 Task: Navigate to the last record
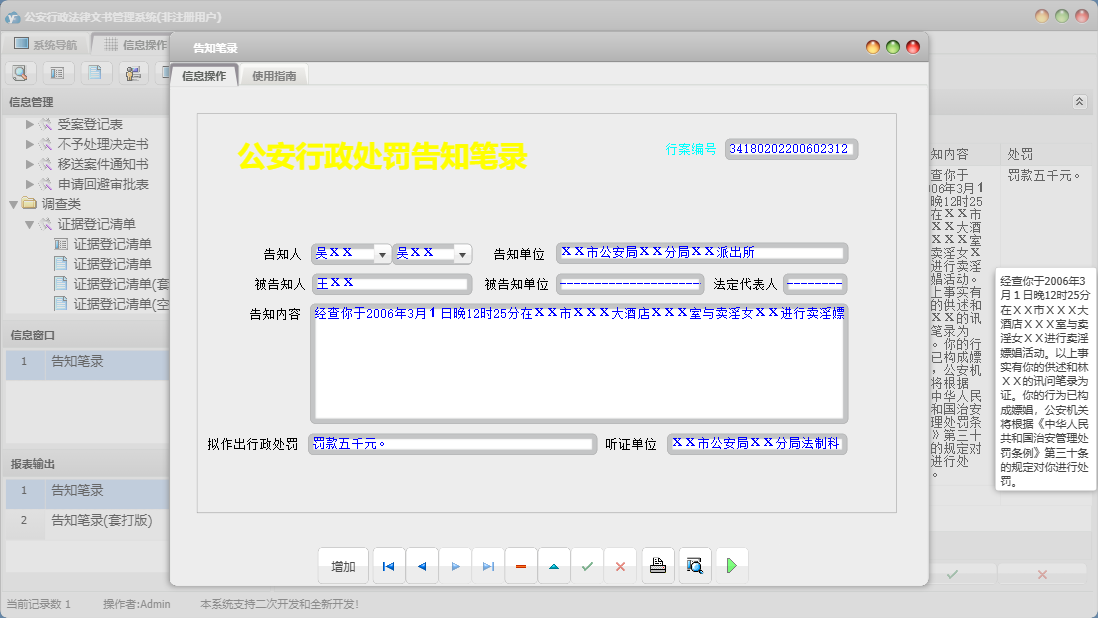click(487, 565)
